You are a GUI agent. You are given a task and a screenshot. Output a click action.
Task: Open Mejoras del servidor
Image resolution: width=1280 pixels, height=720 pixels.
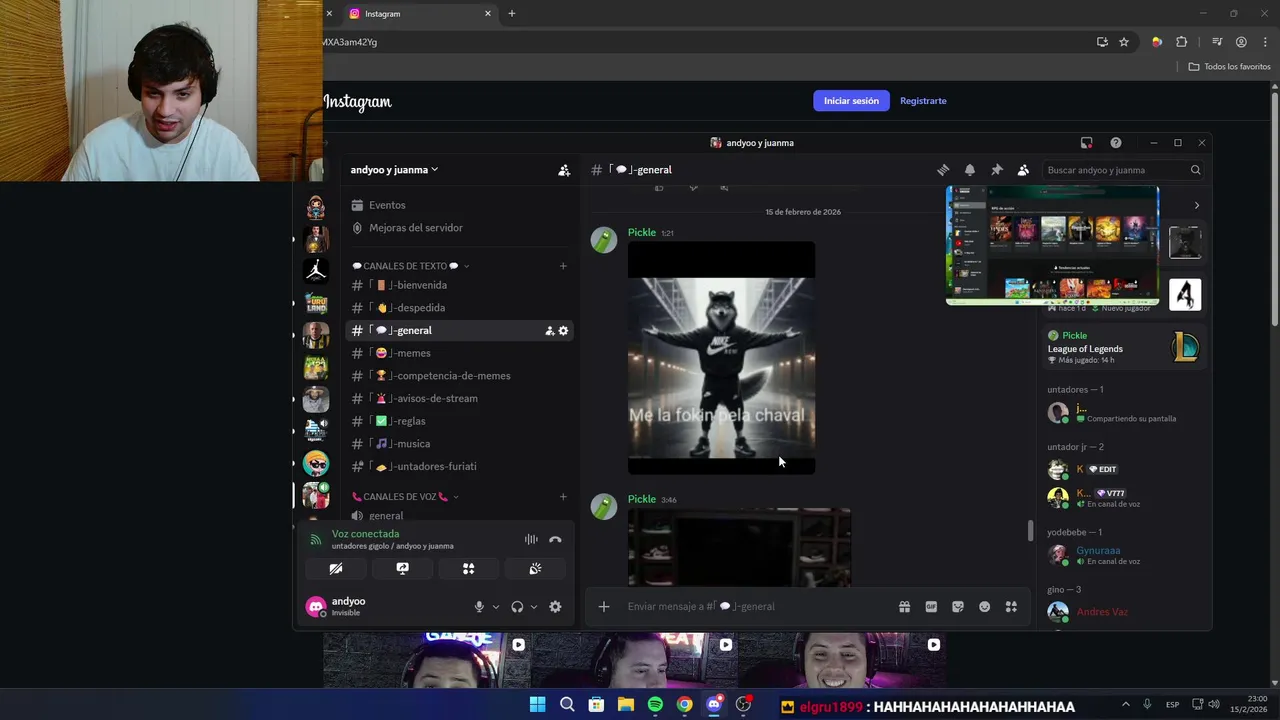(459, 228)
